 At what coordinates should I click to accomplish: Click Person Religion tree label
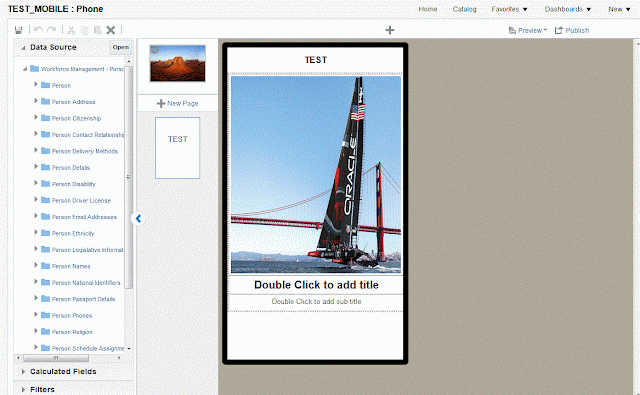(x=72, y=332)
